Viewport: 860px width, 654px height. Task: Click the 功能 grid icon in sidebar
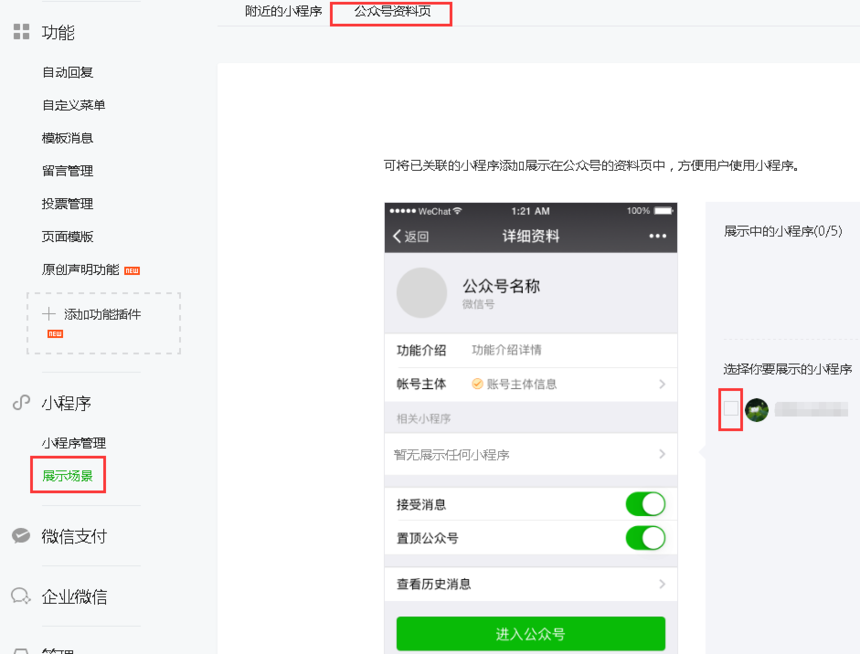click(21, 32)
